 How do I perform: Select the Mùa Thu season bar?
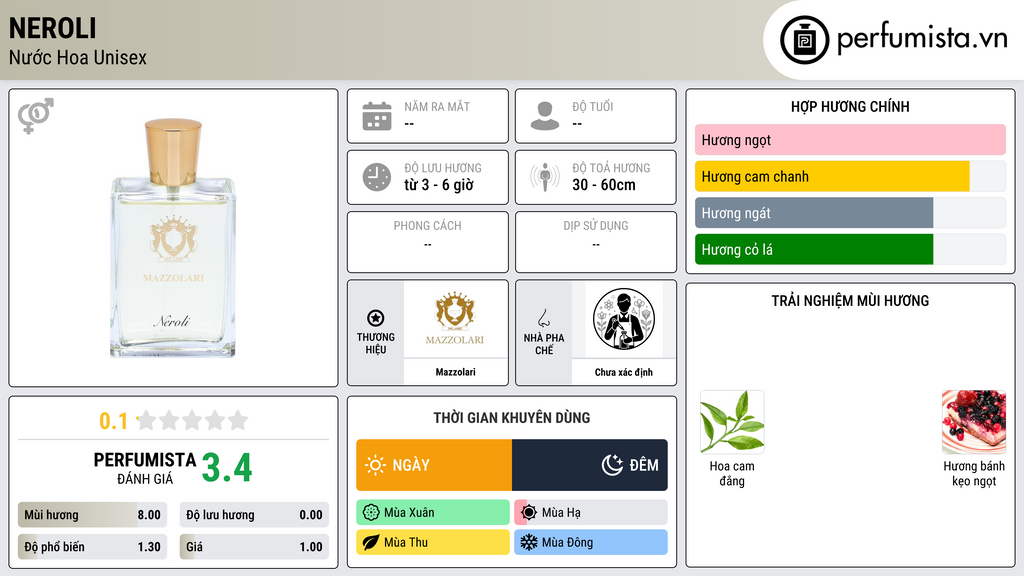(x=433, y=542)
